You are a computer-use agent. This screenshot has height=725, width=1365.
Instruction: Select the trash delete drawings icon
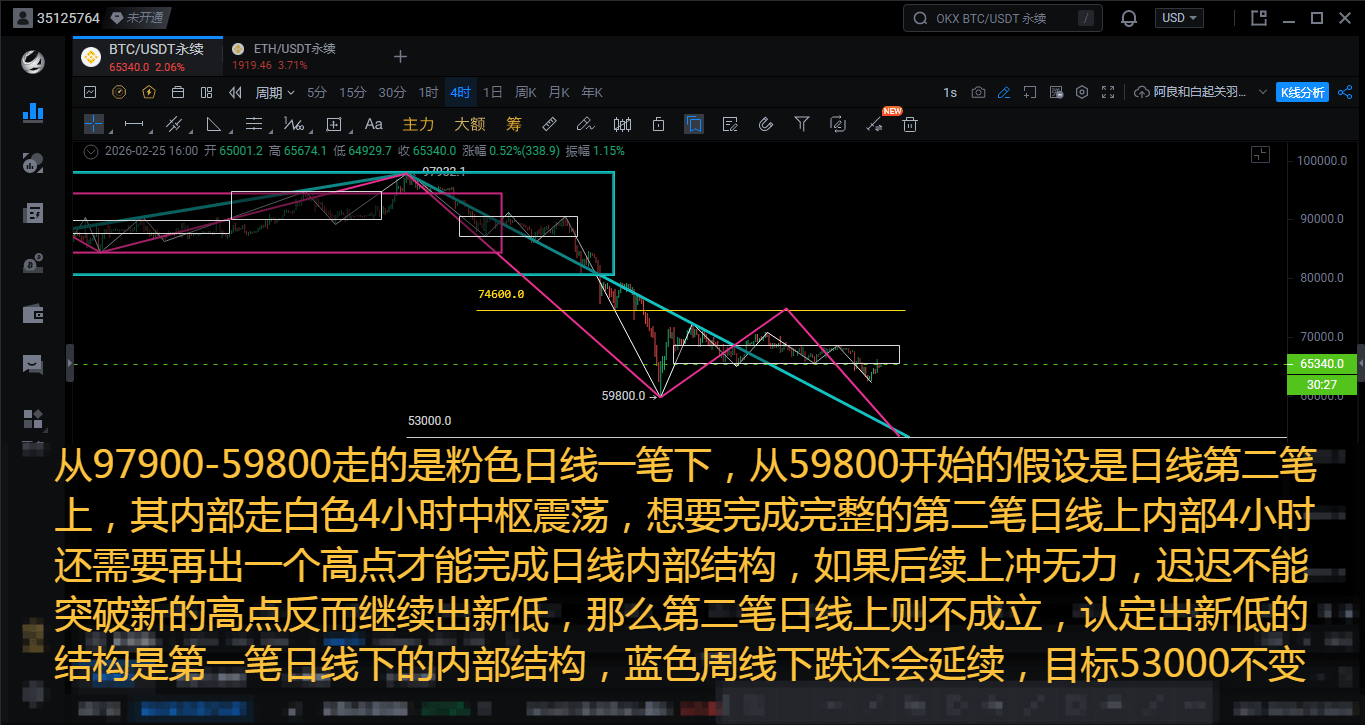coord(910,125)
